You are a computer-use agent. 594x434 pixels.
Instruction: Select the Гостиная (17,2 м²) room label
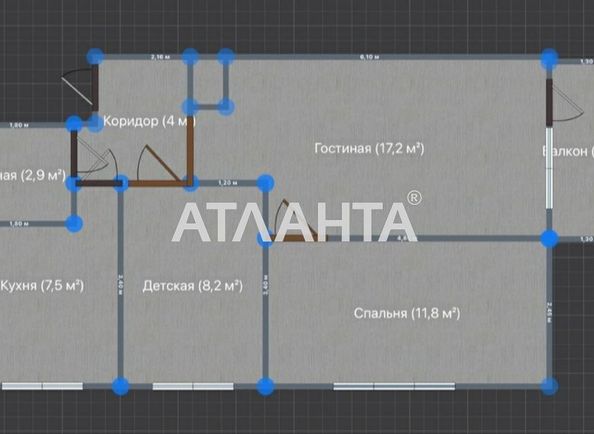369,148
